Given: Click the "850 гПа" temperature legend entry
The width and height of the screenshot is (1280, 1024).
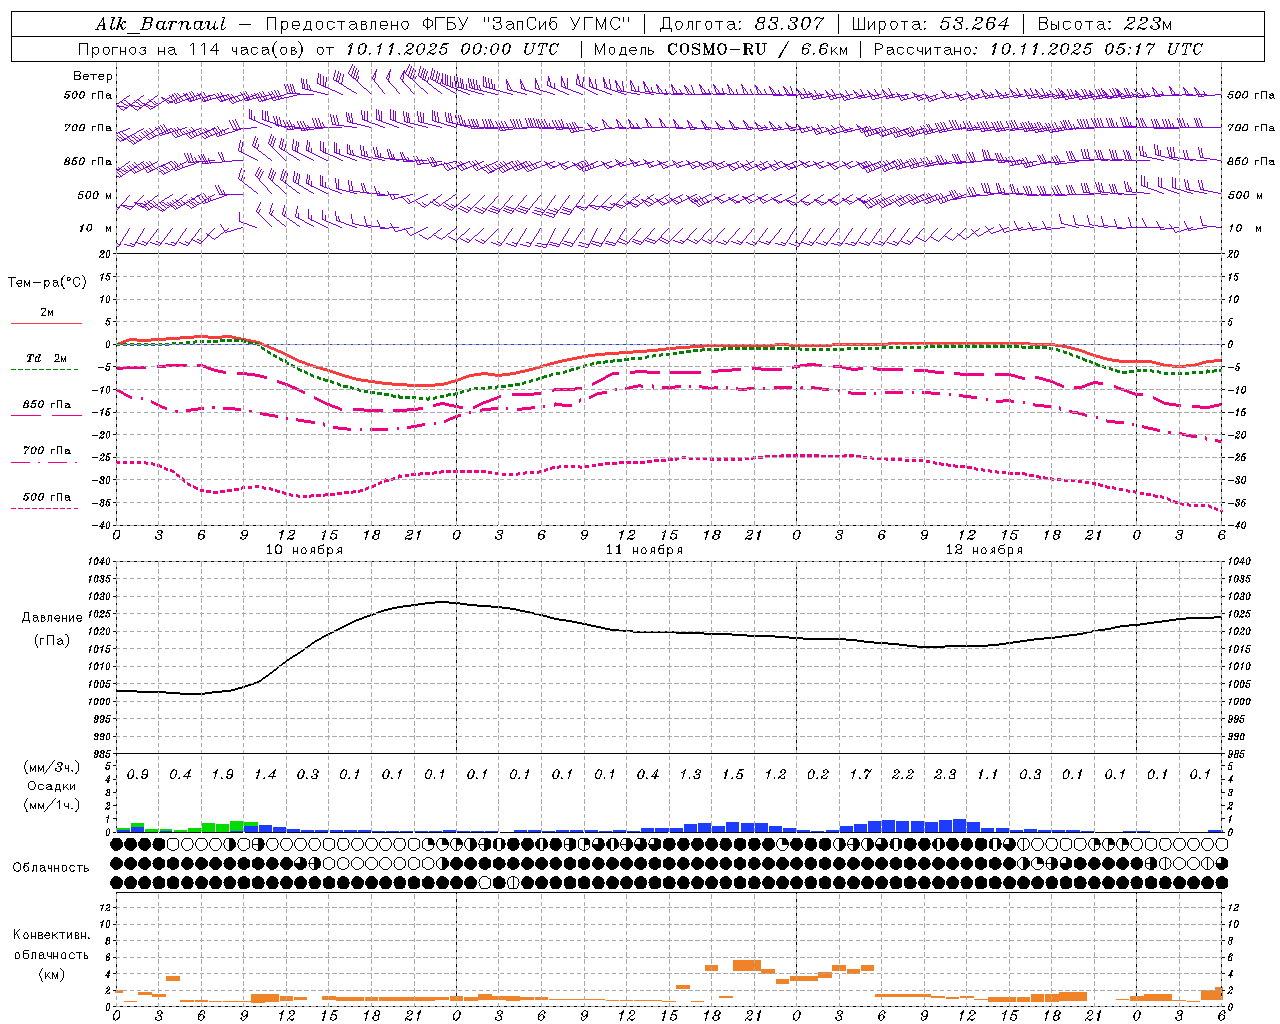Looking at the screenshot, I should click(47, 405).
